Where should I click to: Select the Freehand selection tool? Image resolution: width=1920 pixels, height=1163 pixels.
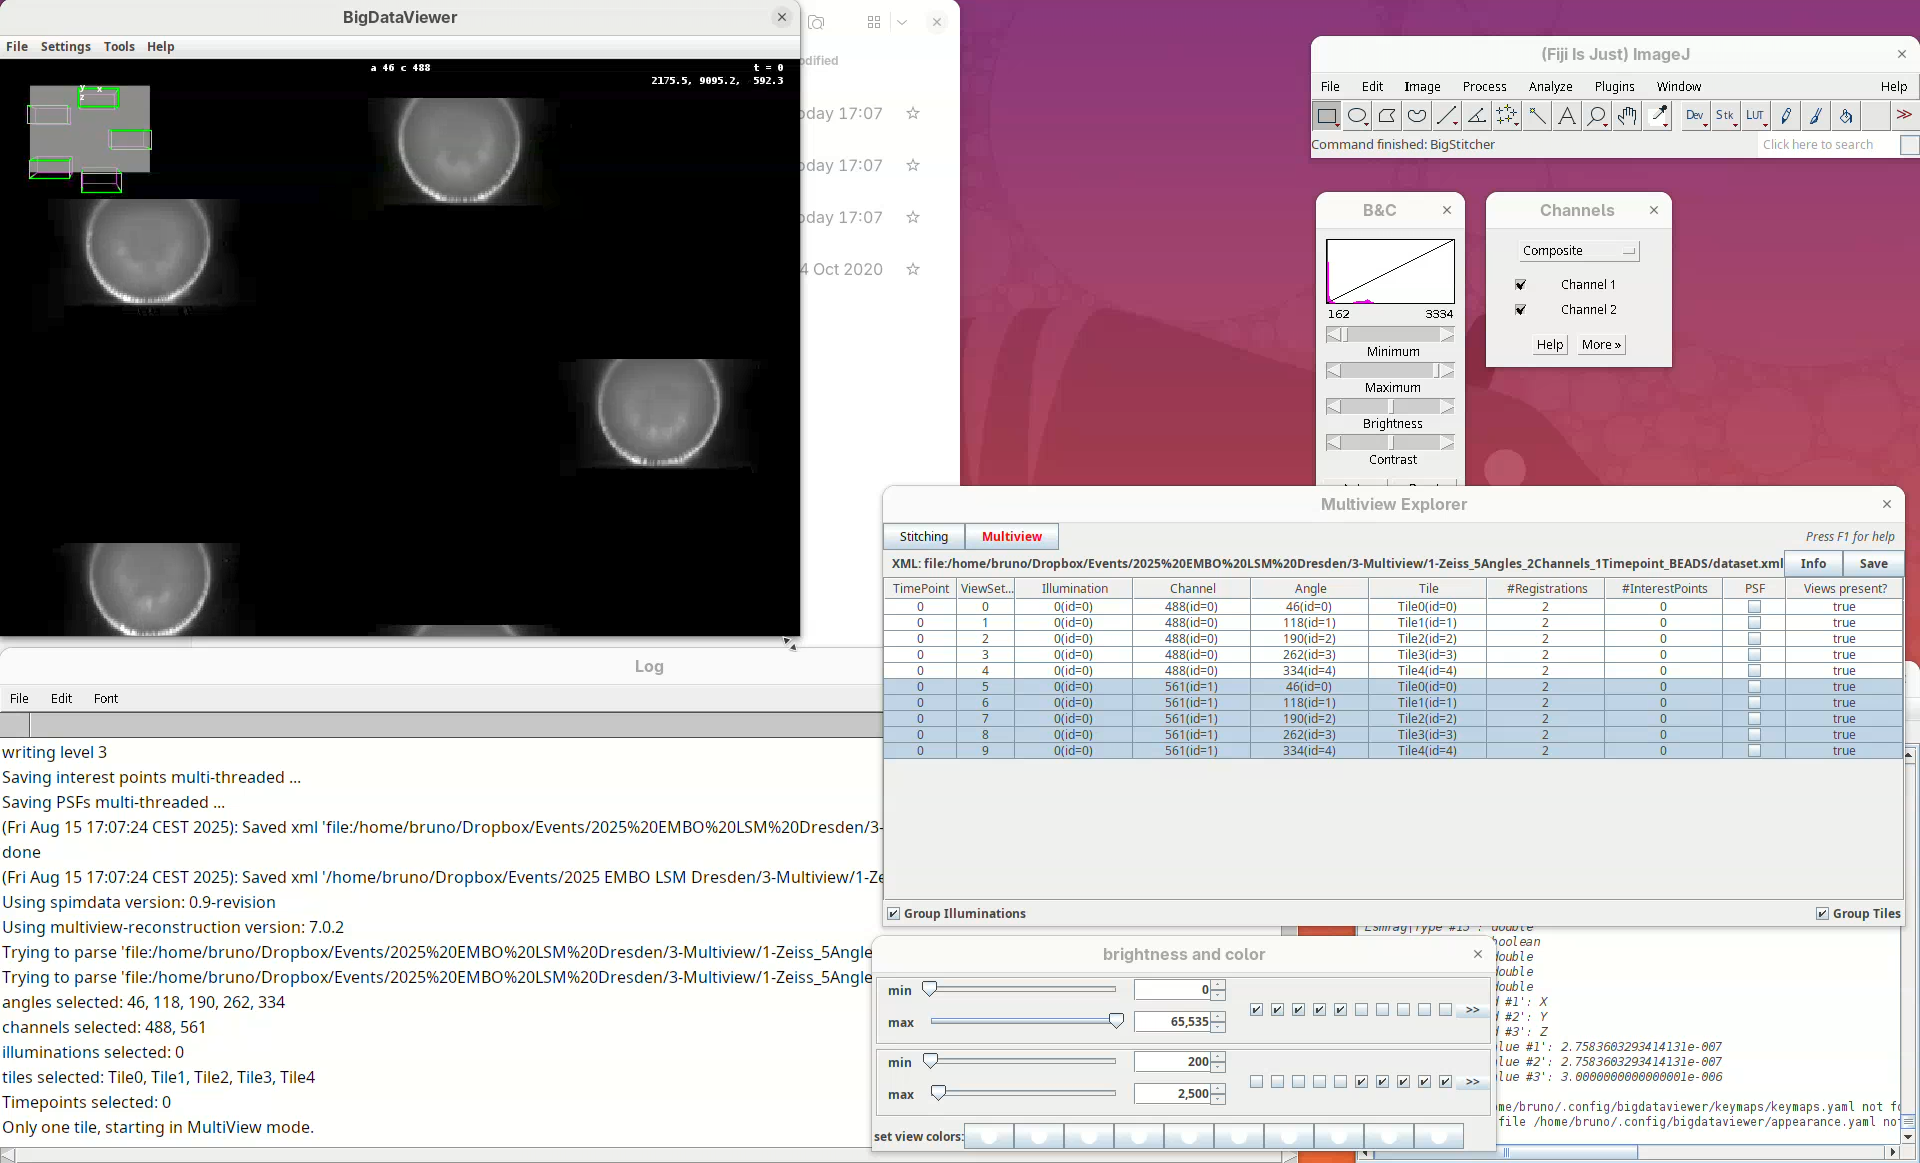click(x=1416, y=116)
